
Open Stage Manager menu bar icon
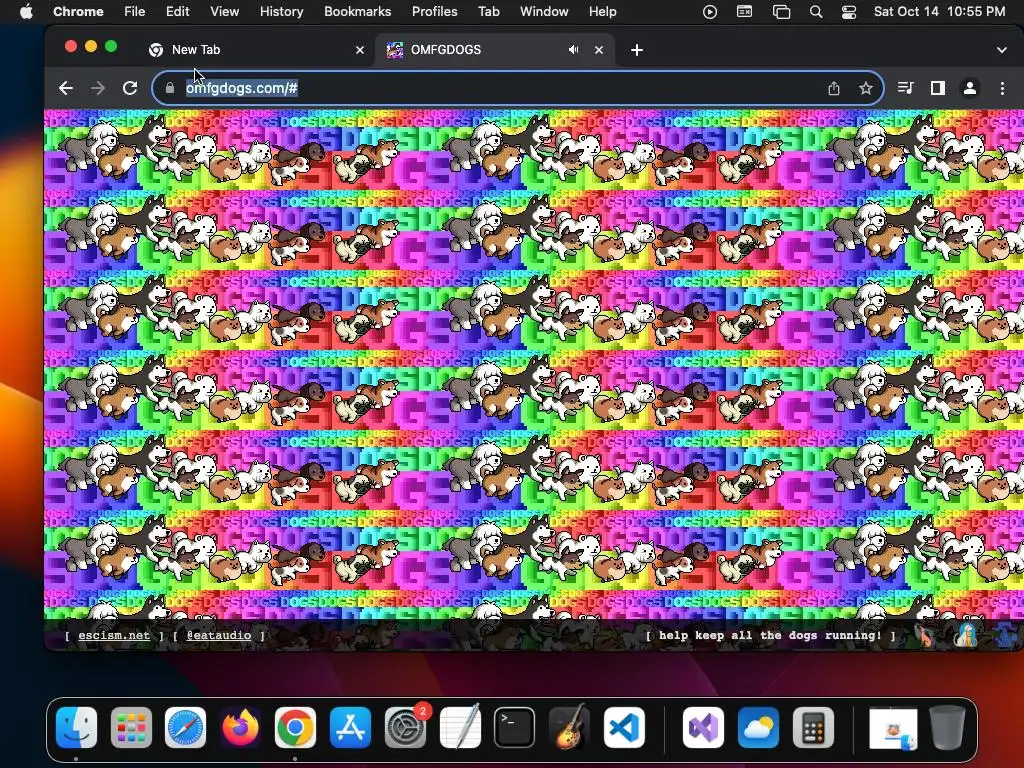pos(781,12)
